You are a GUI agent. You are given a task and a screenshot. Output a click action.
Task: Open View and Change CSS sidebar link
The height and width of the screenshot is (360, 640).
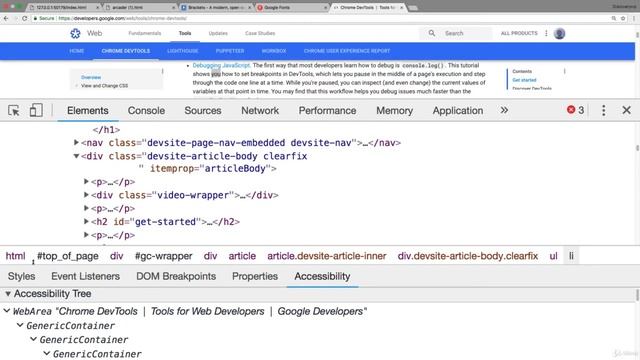(104, 86)
